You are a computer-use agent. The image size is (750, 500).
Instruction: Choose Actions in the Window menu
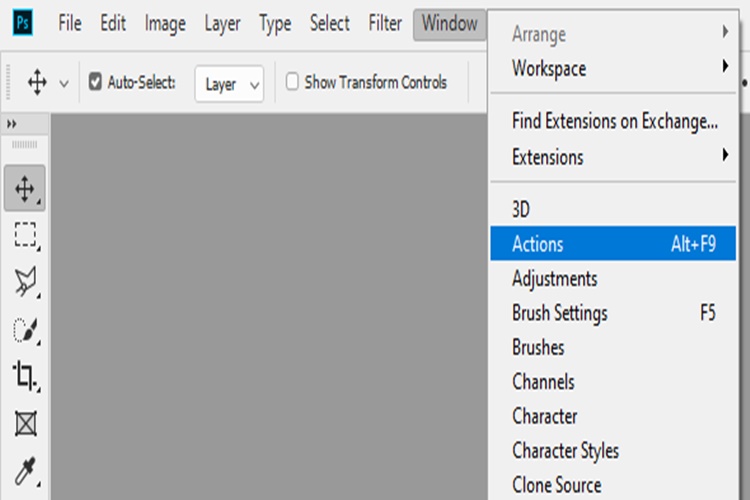613,244
